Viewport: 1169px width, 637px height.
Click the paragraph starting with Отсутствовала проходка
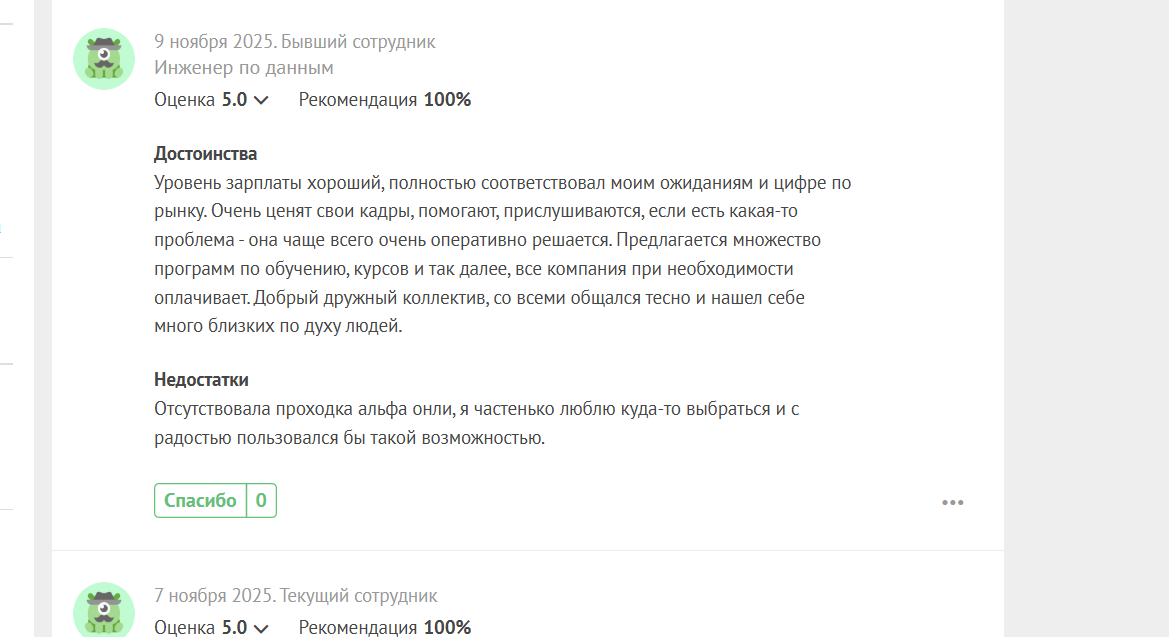click(476, 423)
